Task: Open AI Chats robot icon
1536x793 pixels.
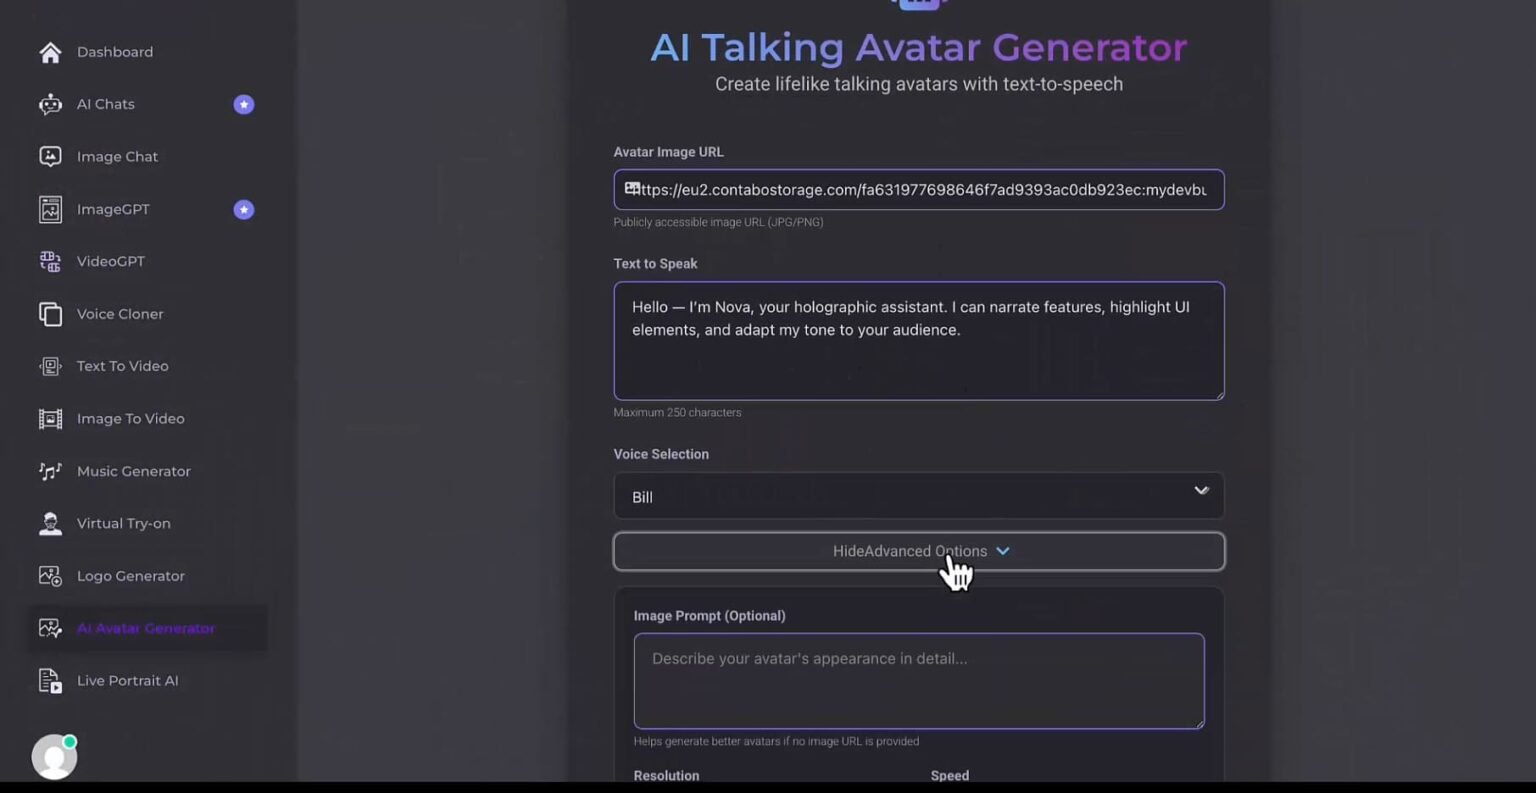Action: tap(50, 104)
